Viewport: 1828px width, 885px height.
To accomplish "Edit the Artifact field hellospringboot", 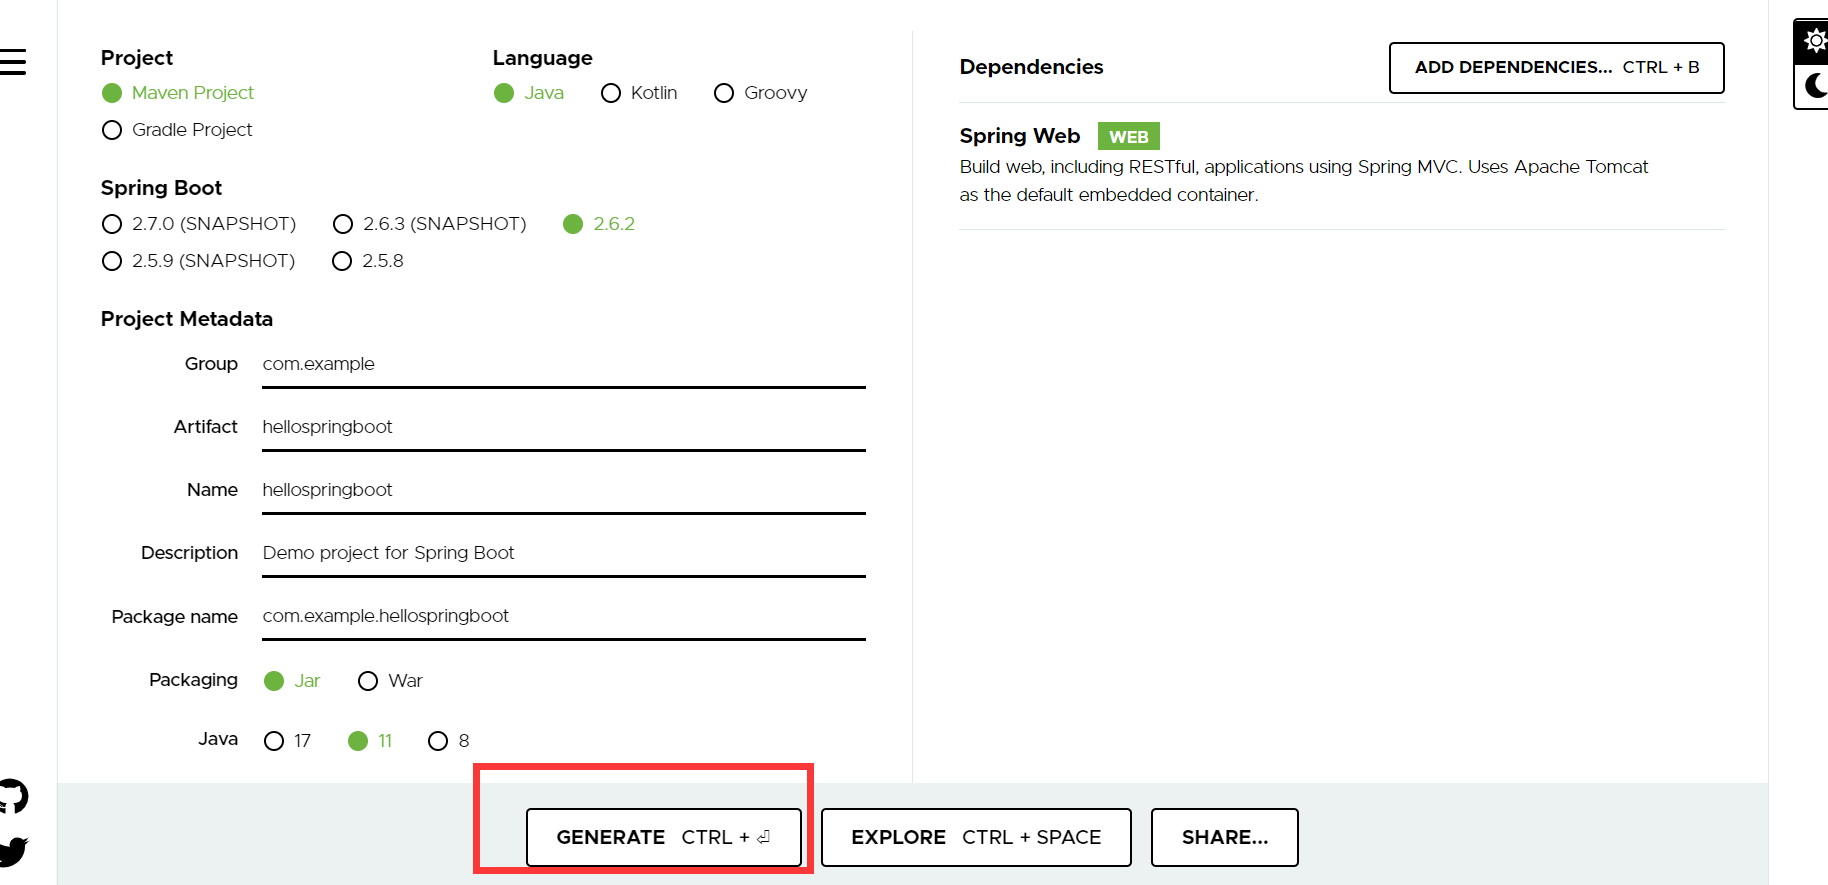I will tap(564, 428).
